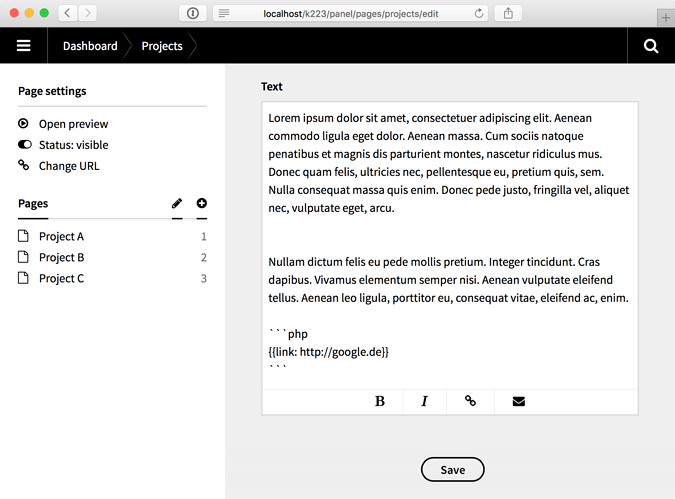Reload the page with the refresh icon
The width and height of the screenshot is (675, 499).
[x=479, y=13]
